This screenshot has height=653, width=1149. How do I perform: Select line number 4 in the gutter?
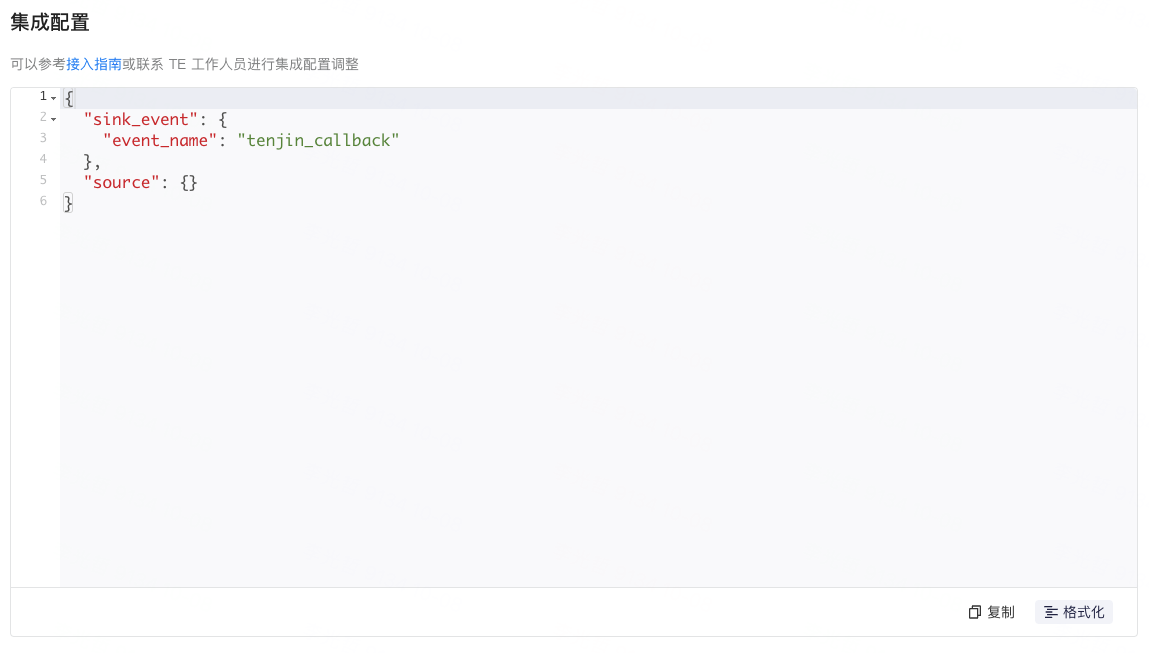[43, 159]
